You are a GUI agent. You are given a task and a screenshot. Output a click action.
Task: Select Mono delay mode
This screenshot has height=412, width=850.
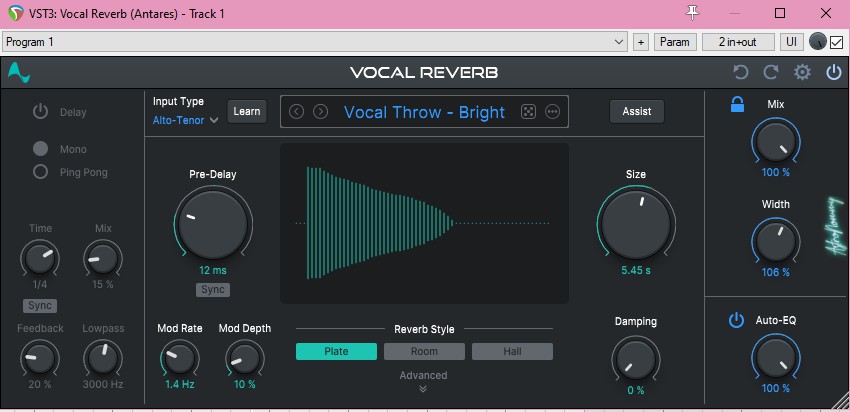(x=40, y=149)
